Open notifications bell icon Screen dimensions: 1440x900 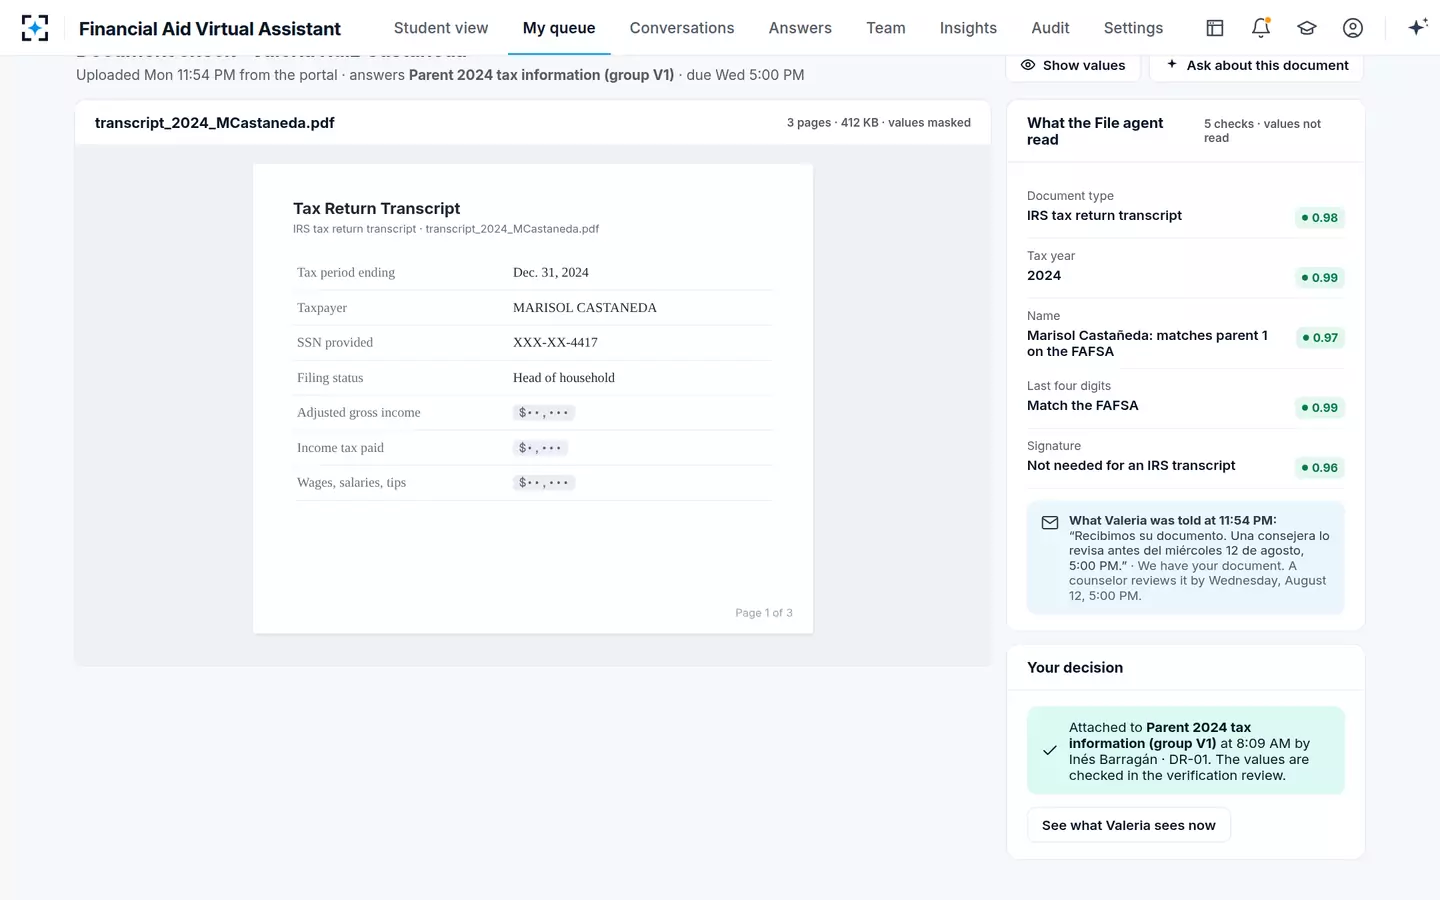coord(1261,28)
